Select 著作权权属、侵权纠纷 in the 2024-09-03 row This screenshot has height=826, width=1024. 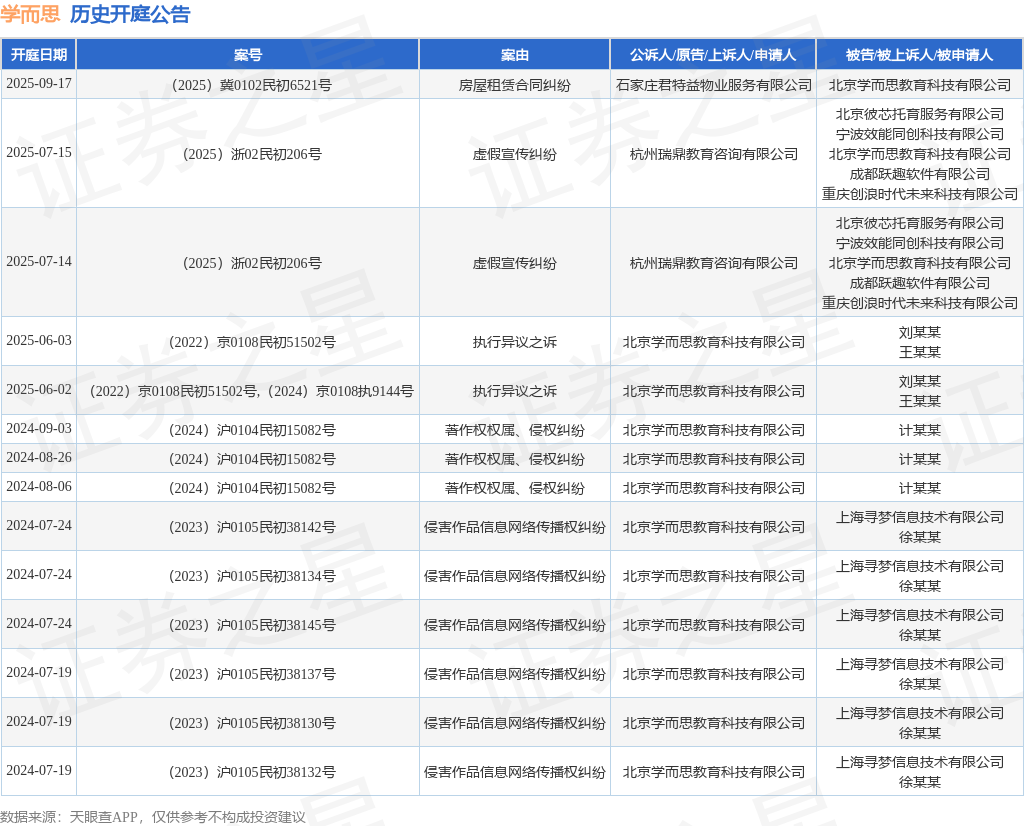tap(515, 430)
